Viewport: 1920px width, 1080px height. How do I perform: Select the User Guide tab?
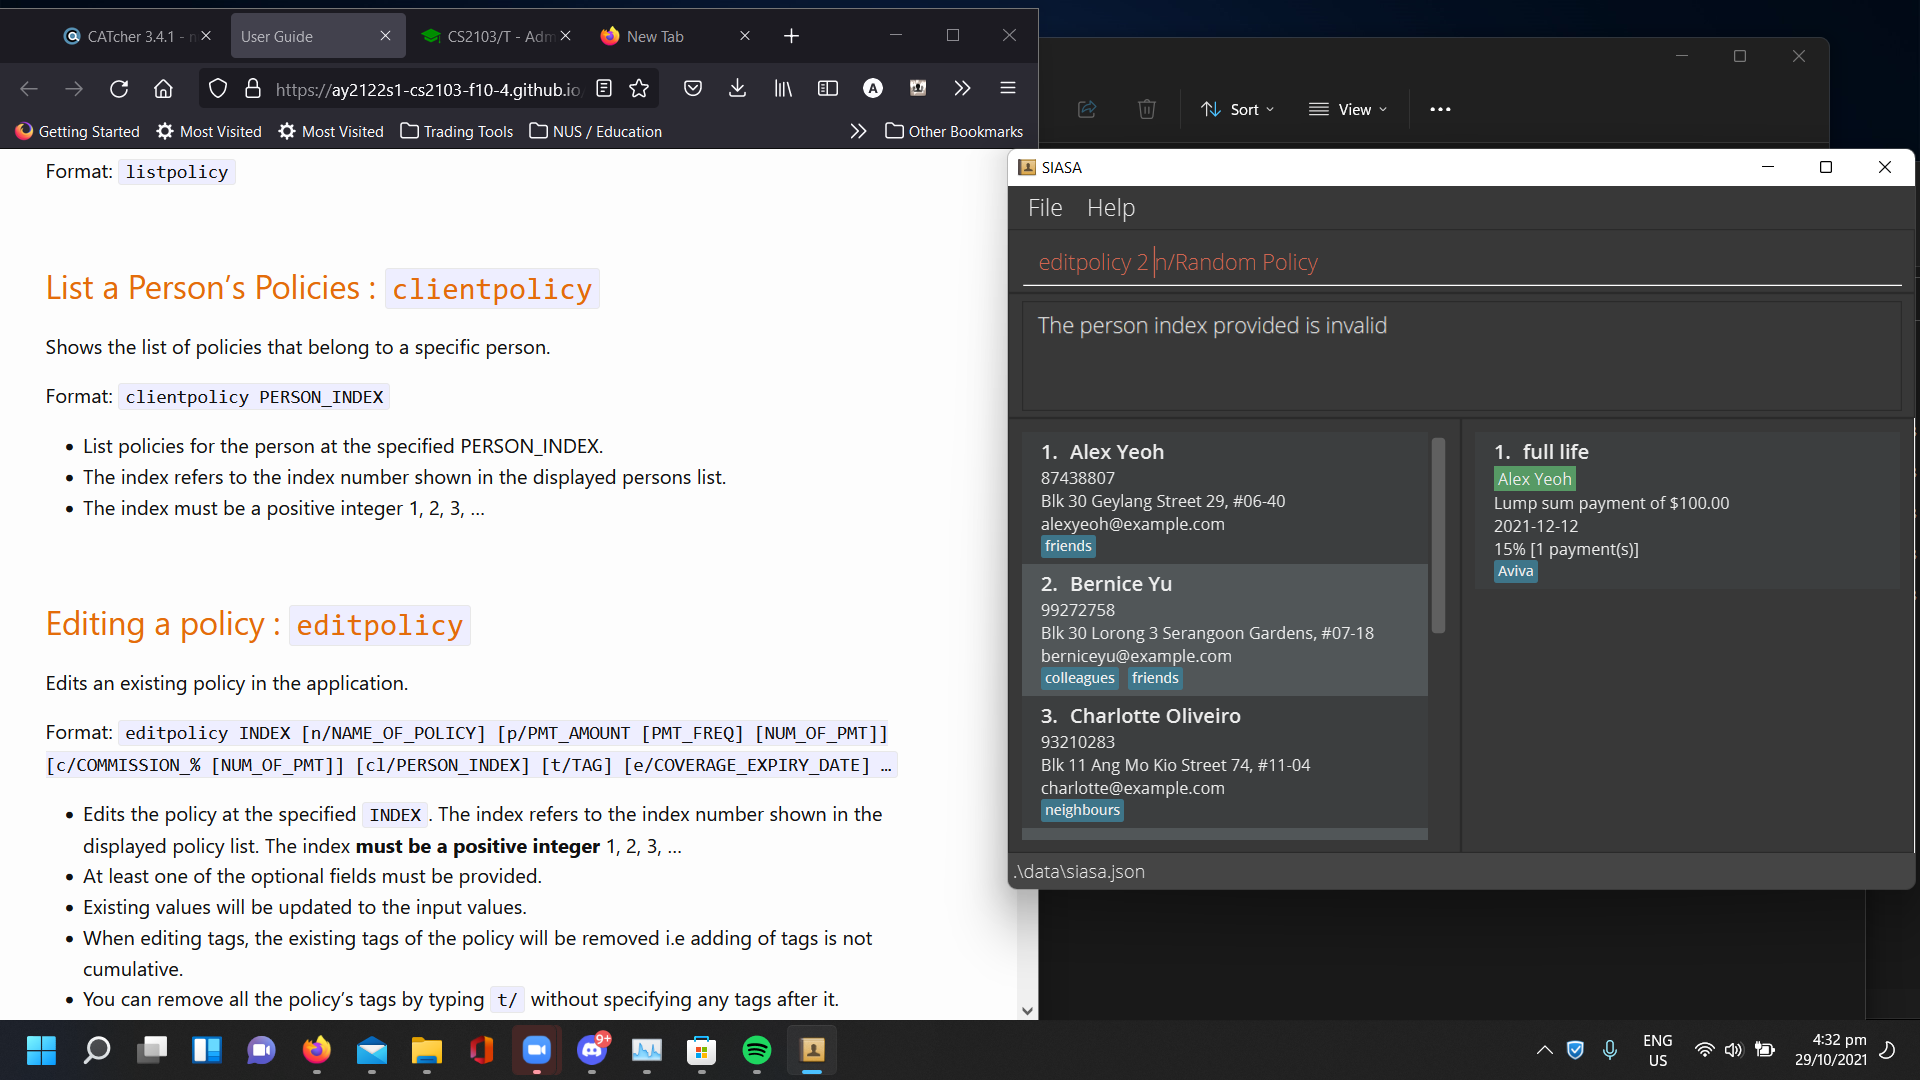click(x=277, y=36)
